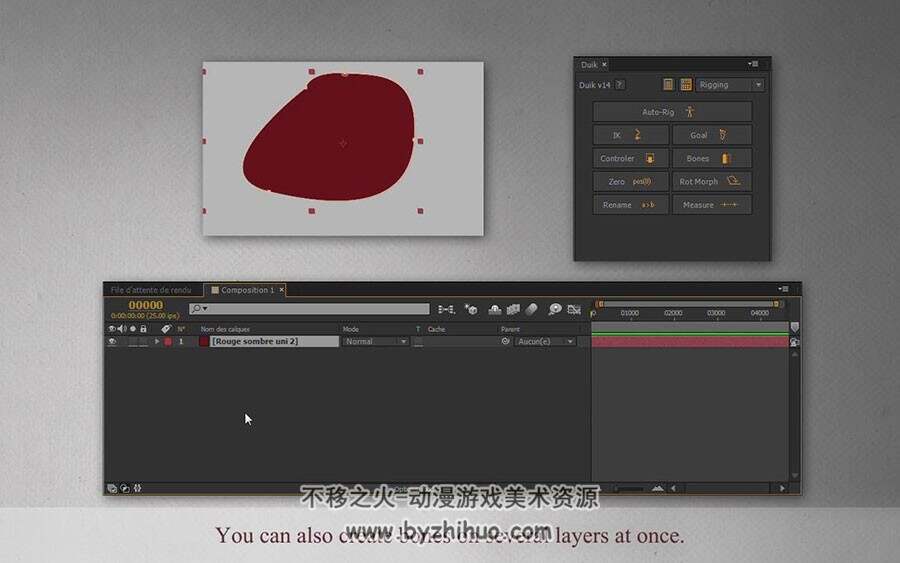Viewport: 900px width, 563px height.
Task: Toggle the In/Out/Duration pane icon
Action: click(138, 488)
